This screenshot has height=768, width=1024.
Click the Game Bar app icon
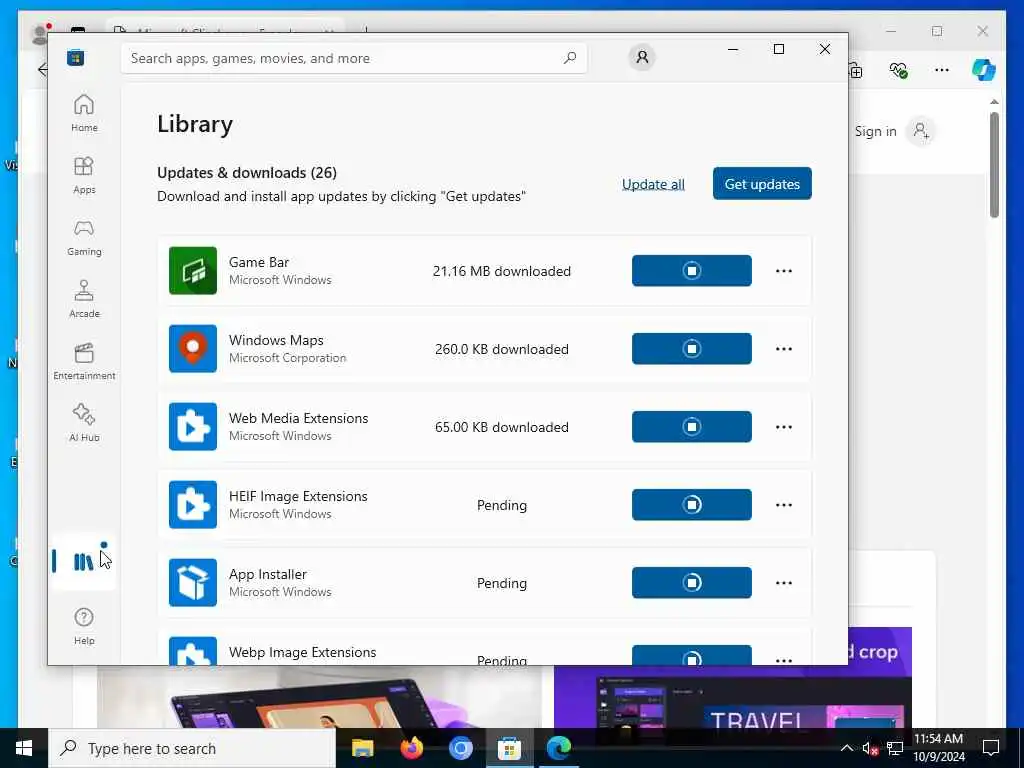click(x=193, y=270)
